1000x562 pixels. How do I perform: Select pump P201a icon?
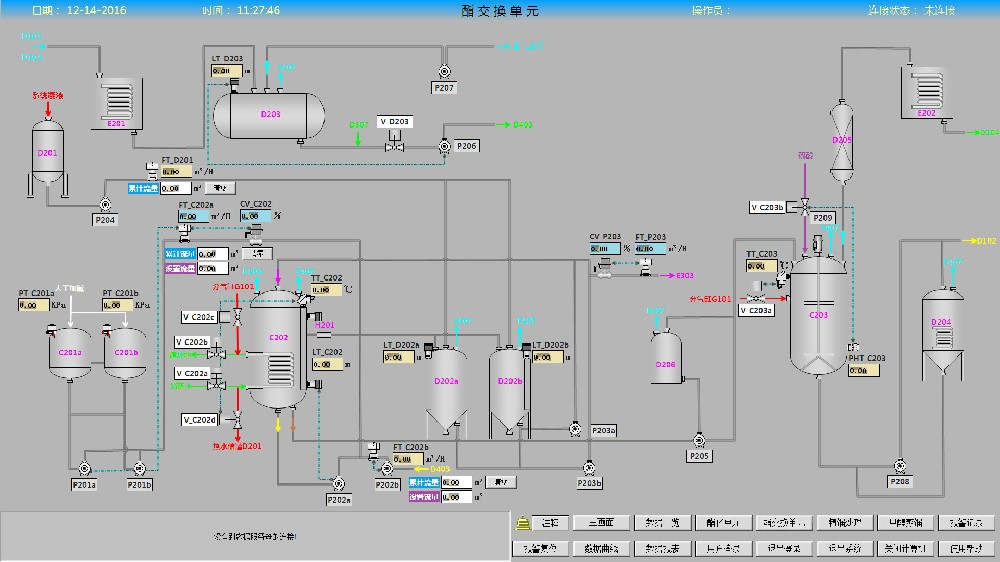click(83, 468)
